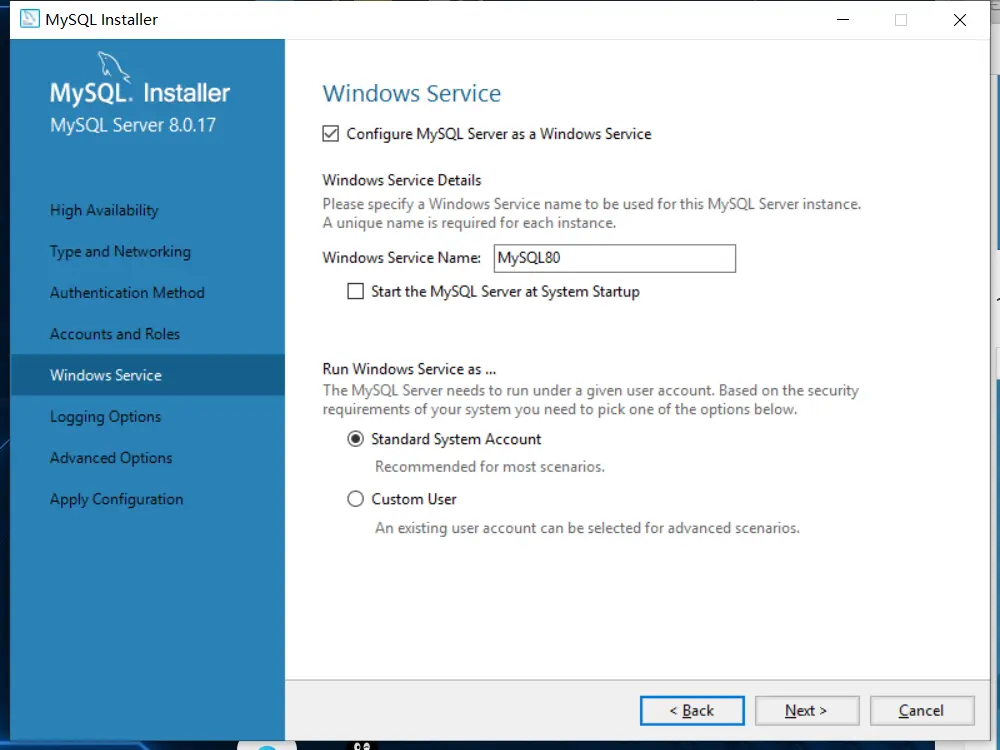Click the 'An existing user account' description text
This screenshot has width=1000, height=750.
click(x=587, y=528)
